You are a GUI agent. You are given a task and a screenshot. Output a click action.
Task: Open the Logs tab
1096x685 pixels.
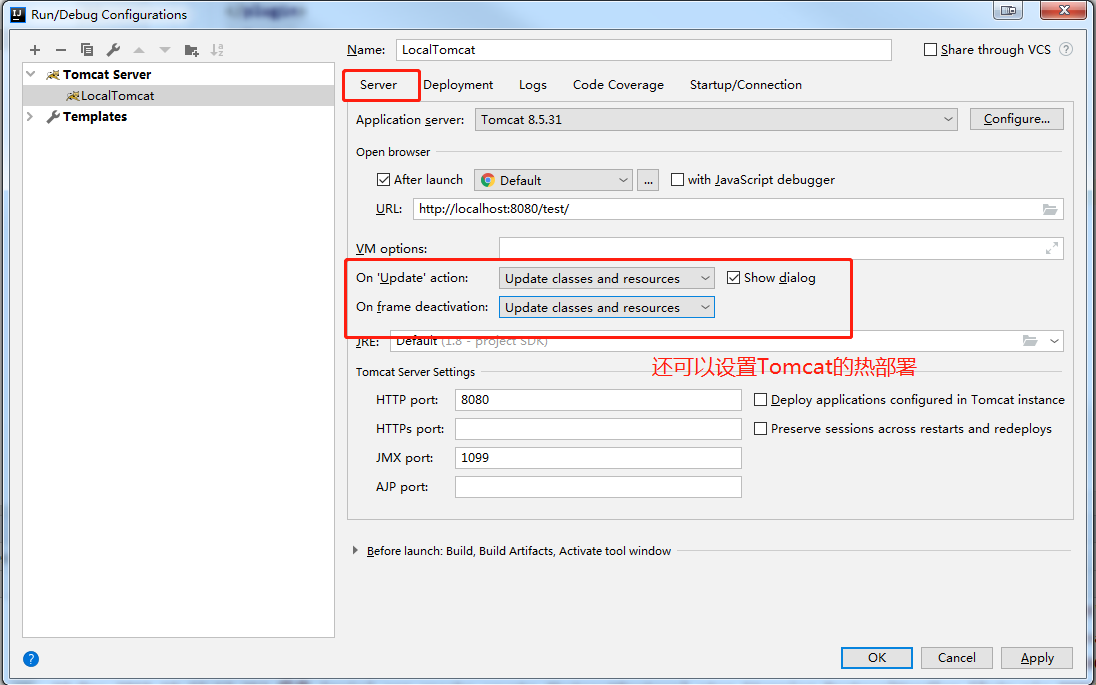pyautogui.click(x=533, y=85)
